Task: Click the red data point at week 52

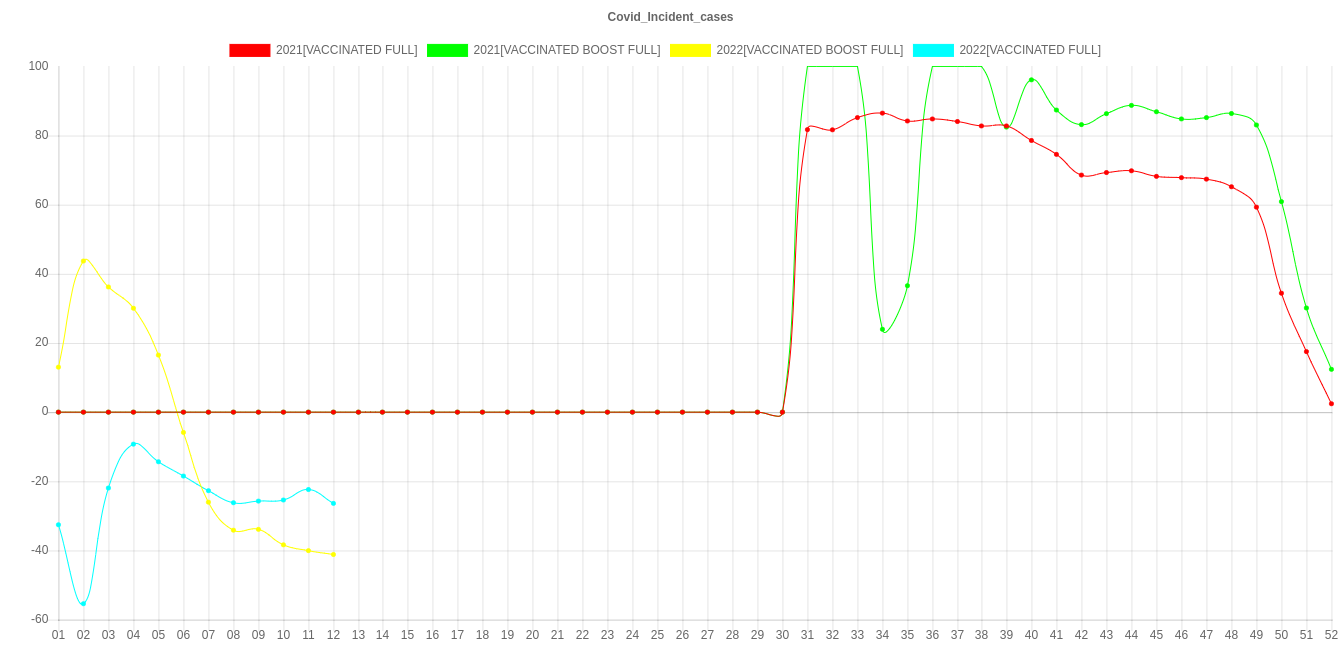Action: click(x=1331, y=404)
